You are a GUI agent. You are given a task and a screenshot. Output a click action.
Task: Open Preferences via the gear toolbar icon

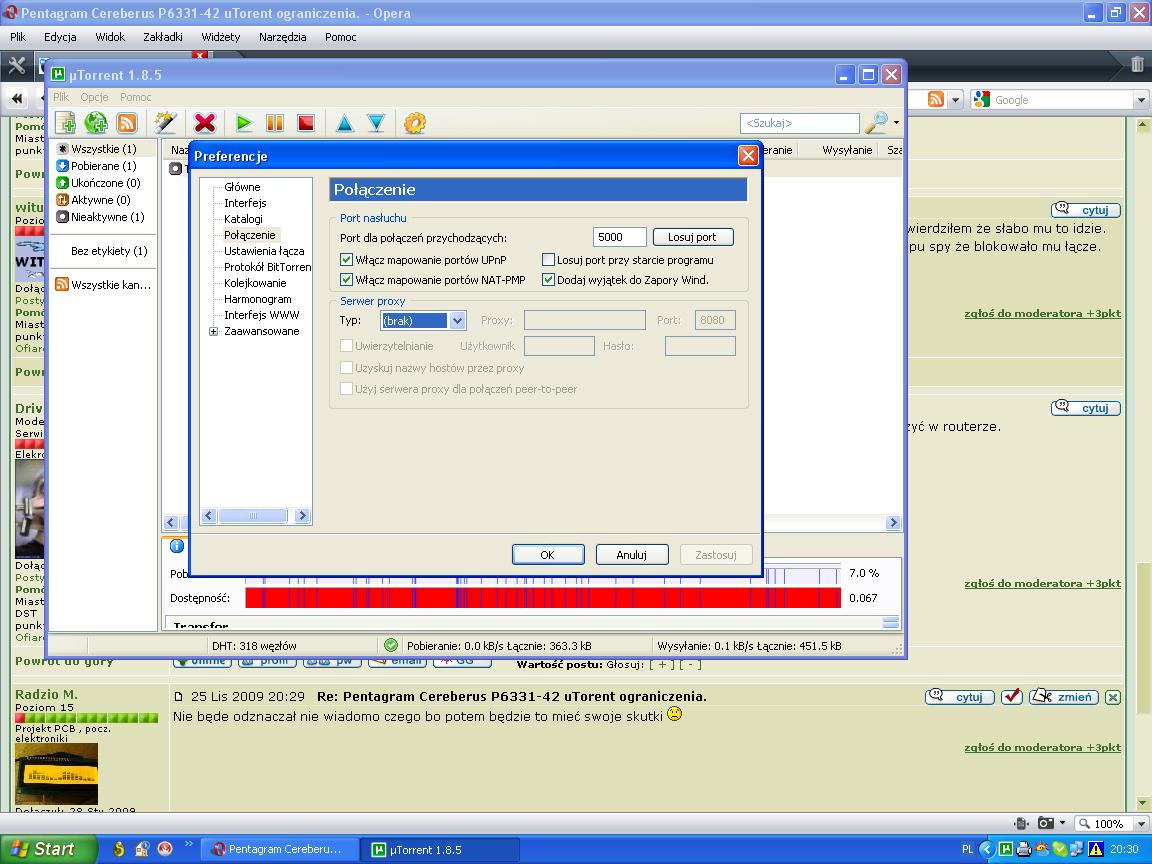click(x=415, y=123)
